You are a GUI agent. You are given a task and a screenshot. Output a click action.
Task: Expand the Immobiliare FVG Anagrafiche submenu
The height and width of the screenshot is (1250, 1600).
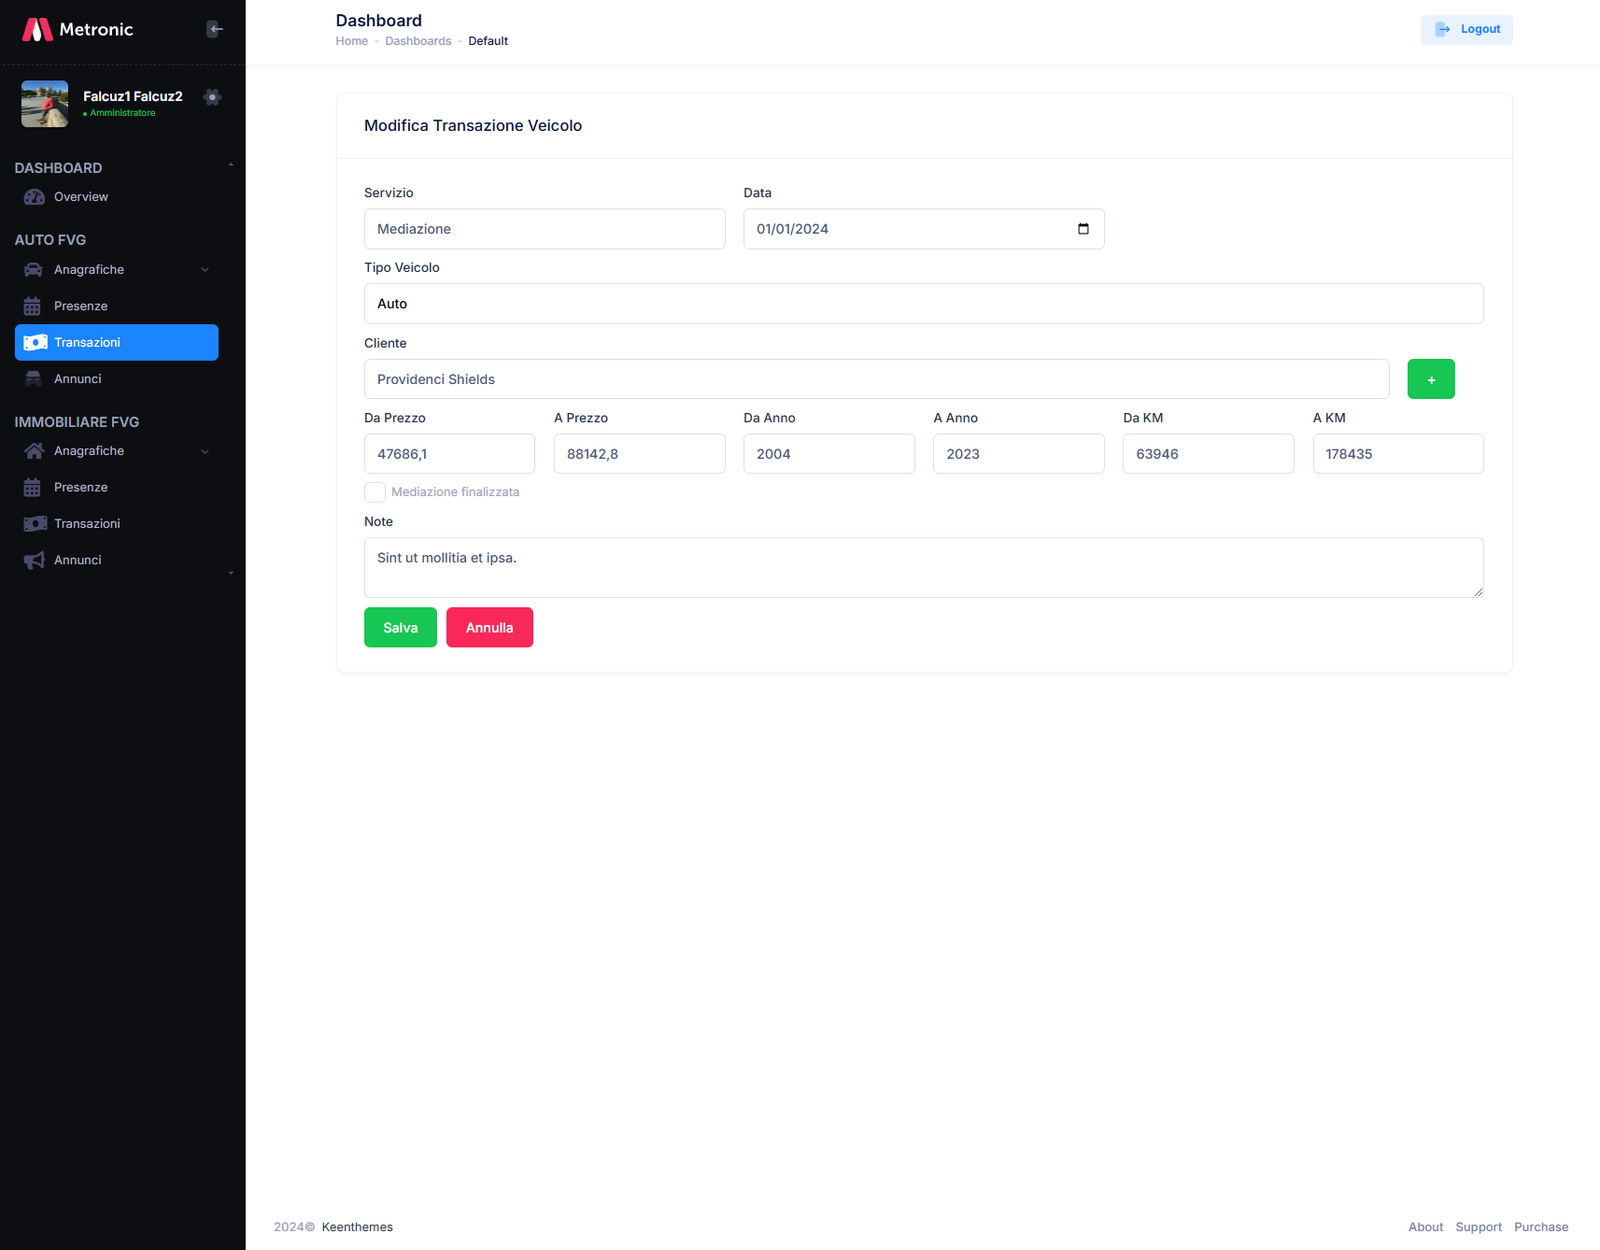(x=205, y=451)
